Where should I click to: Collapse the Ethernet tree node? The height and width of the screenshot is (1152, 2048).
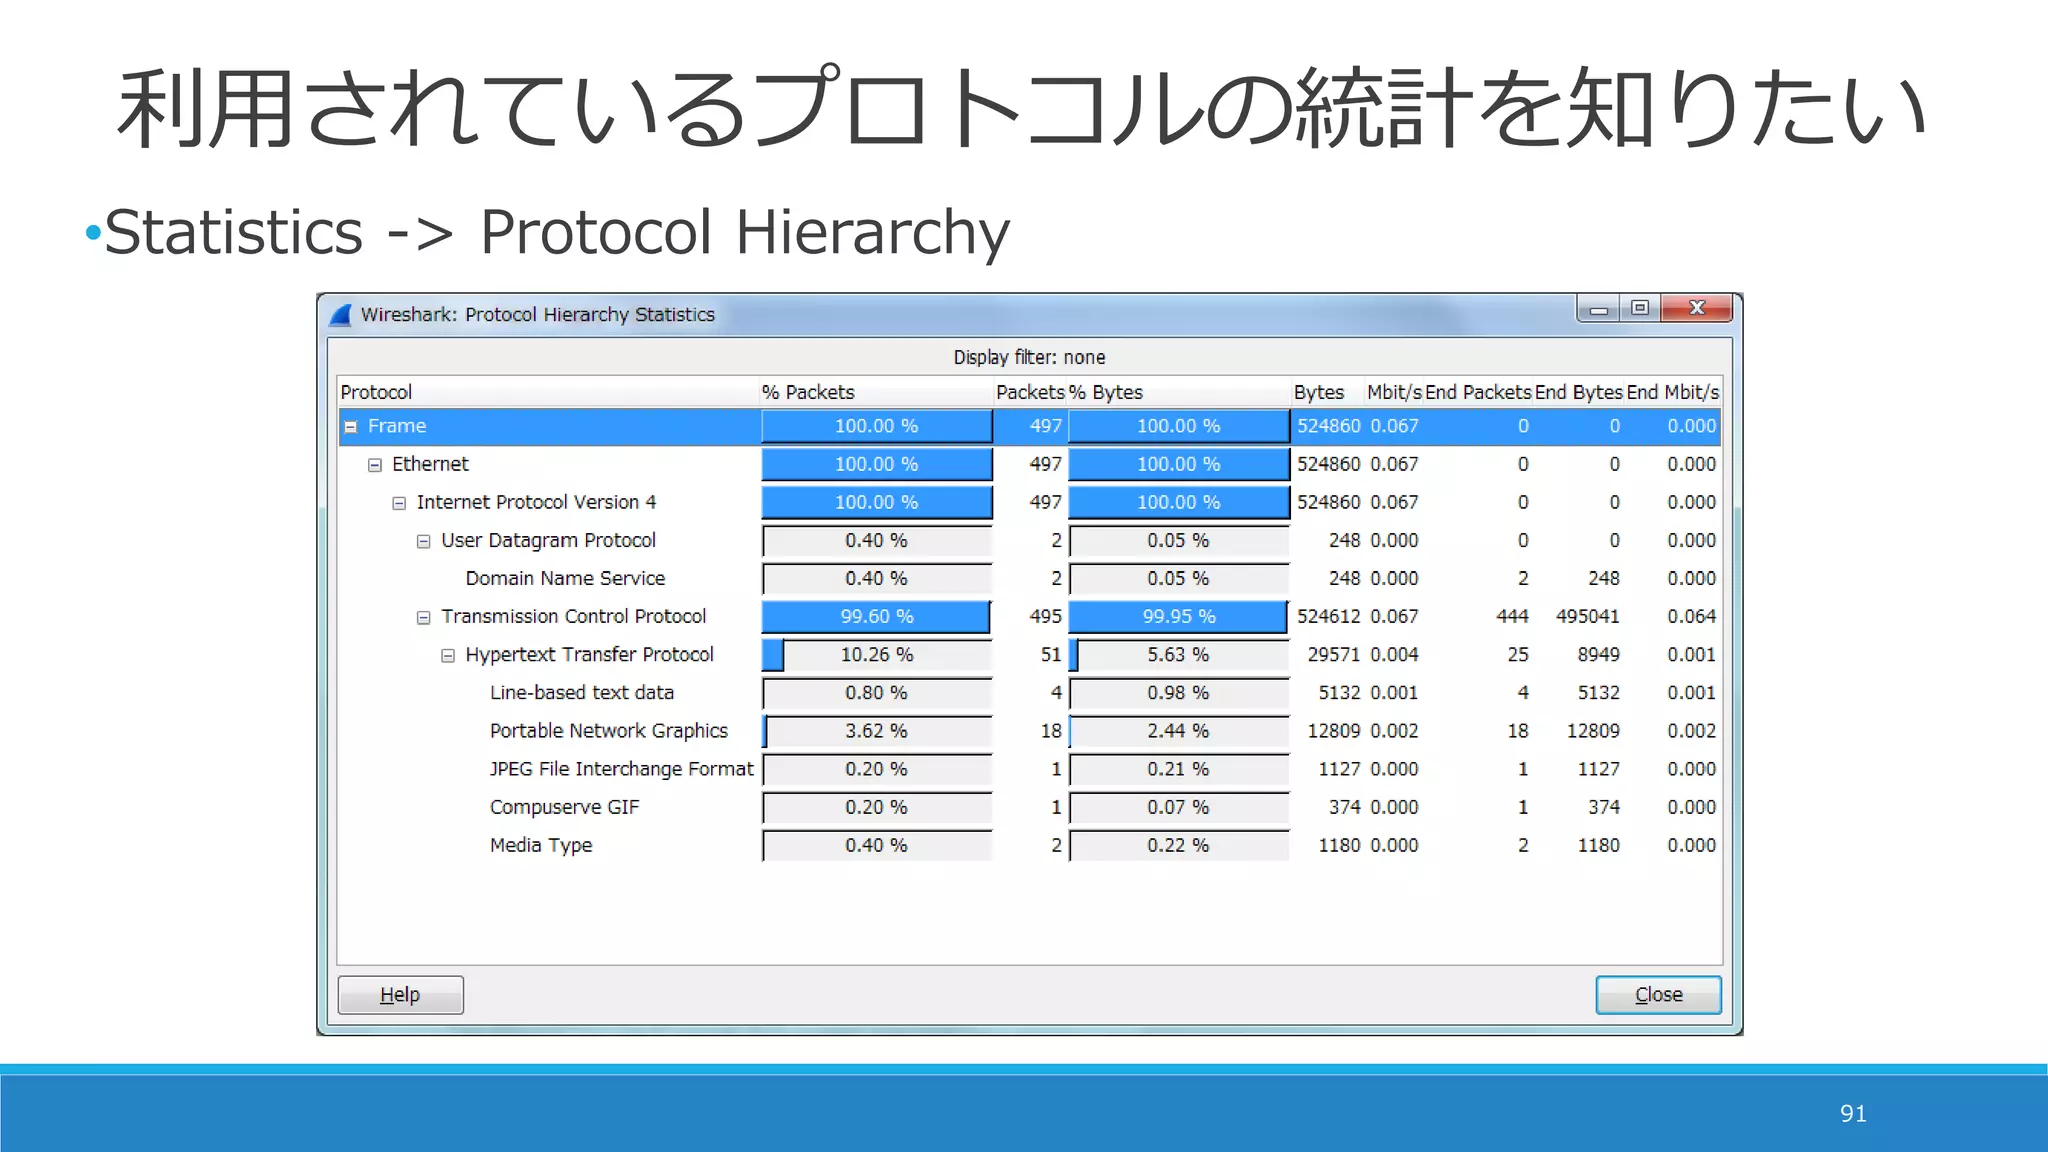pyautogui.click(x=375, y=465)
